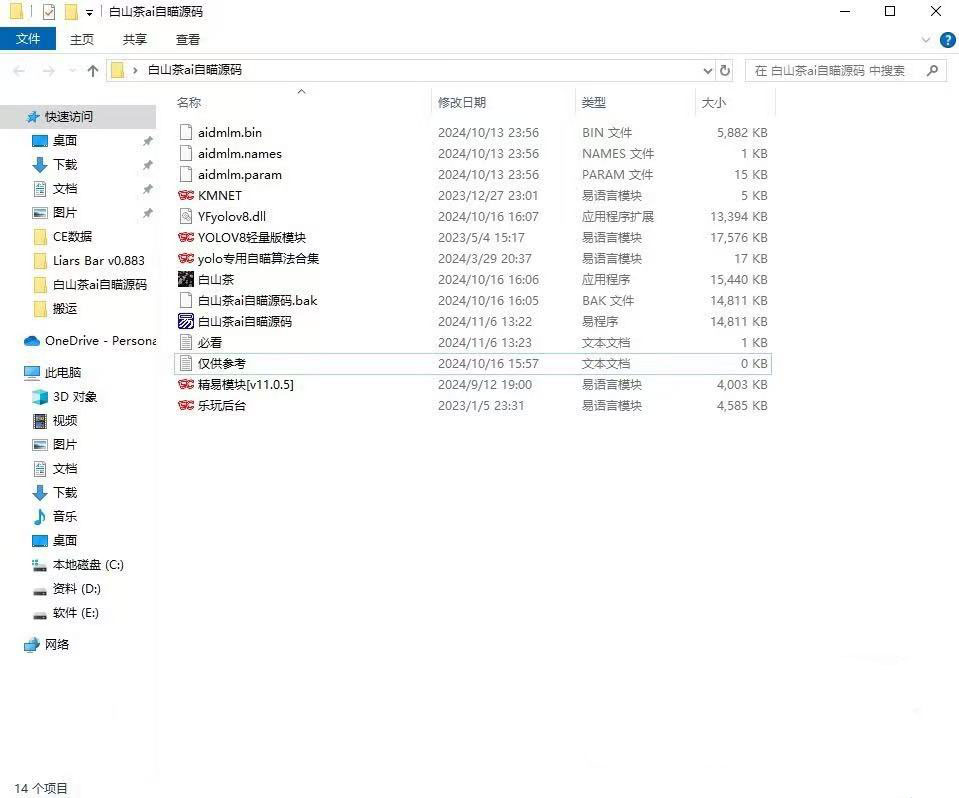The height and width of the screenshot is (798, 959).
Task: Open 资料 (D:) drive
Action: point(76,589)
